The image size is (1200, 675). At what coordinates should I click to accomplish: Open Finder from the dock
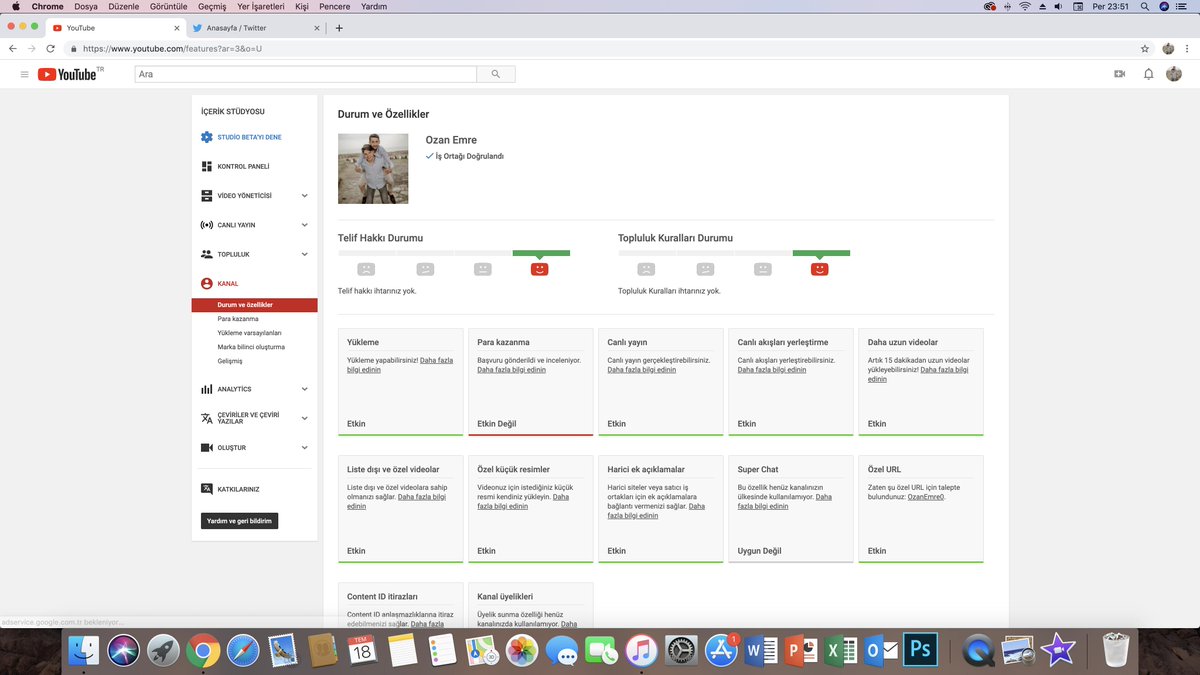84,651
